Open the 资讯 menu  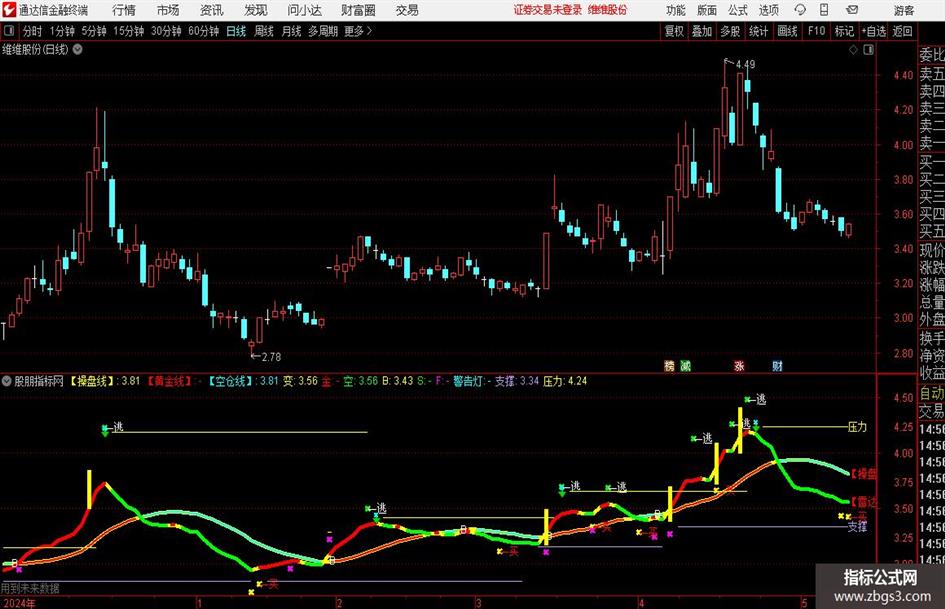[x=212, y=10]
